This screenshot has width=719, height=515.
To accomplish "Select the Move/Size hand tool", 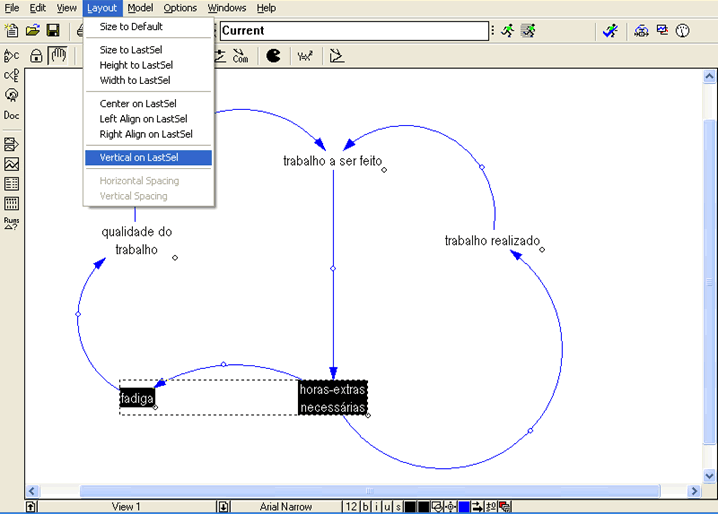I will point(58,55).
